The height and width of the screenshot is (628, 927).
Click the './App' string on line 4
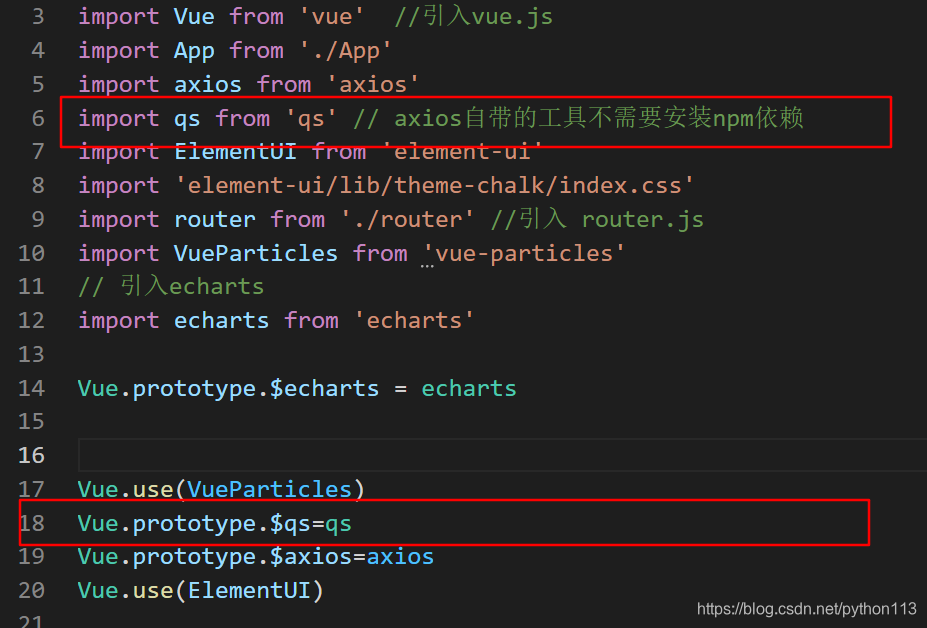click(x=345, y=51)
